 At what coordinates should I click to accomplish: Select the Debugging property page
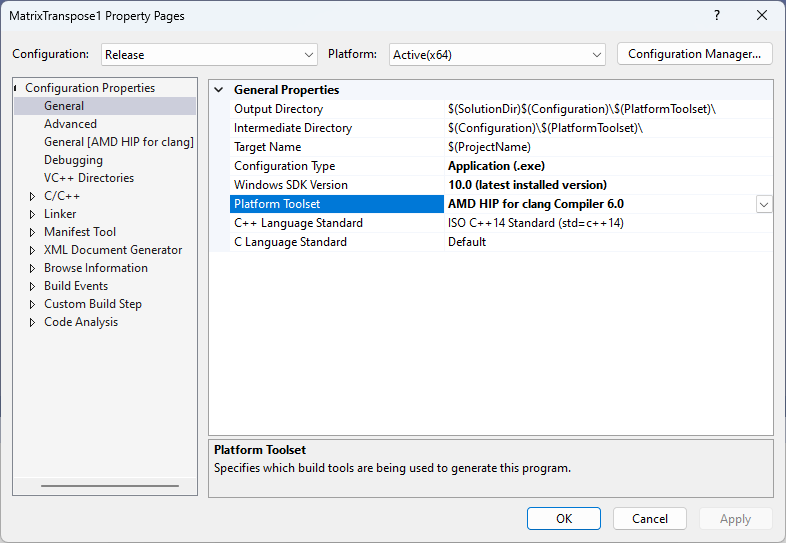pos(73,160)
